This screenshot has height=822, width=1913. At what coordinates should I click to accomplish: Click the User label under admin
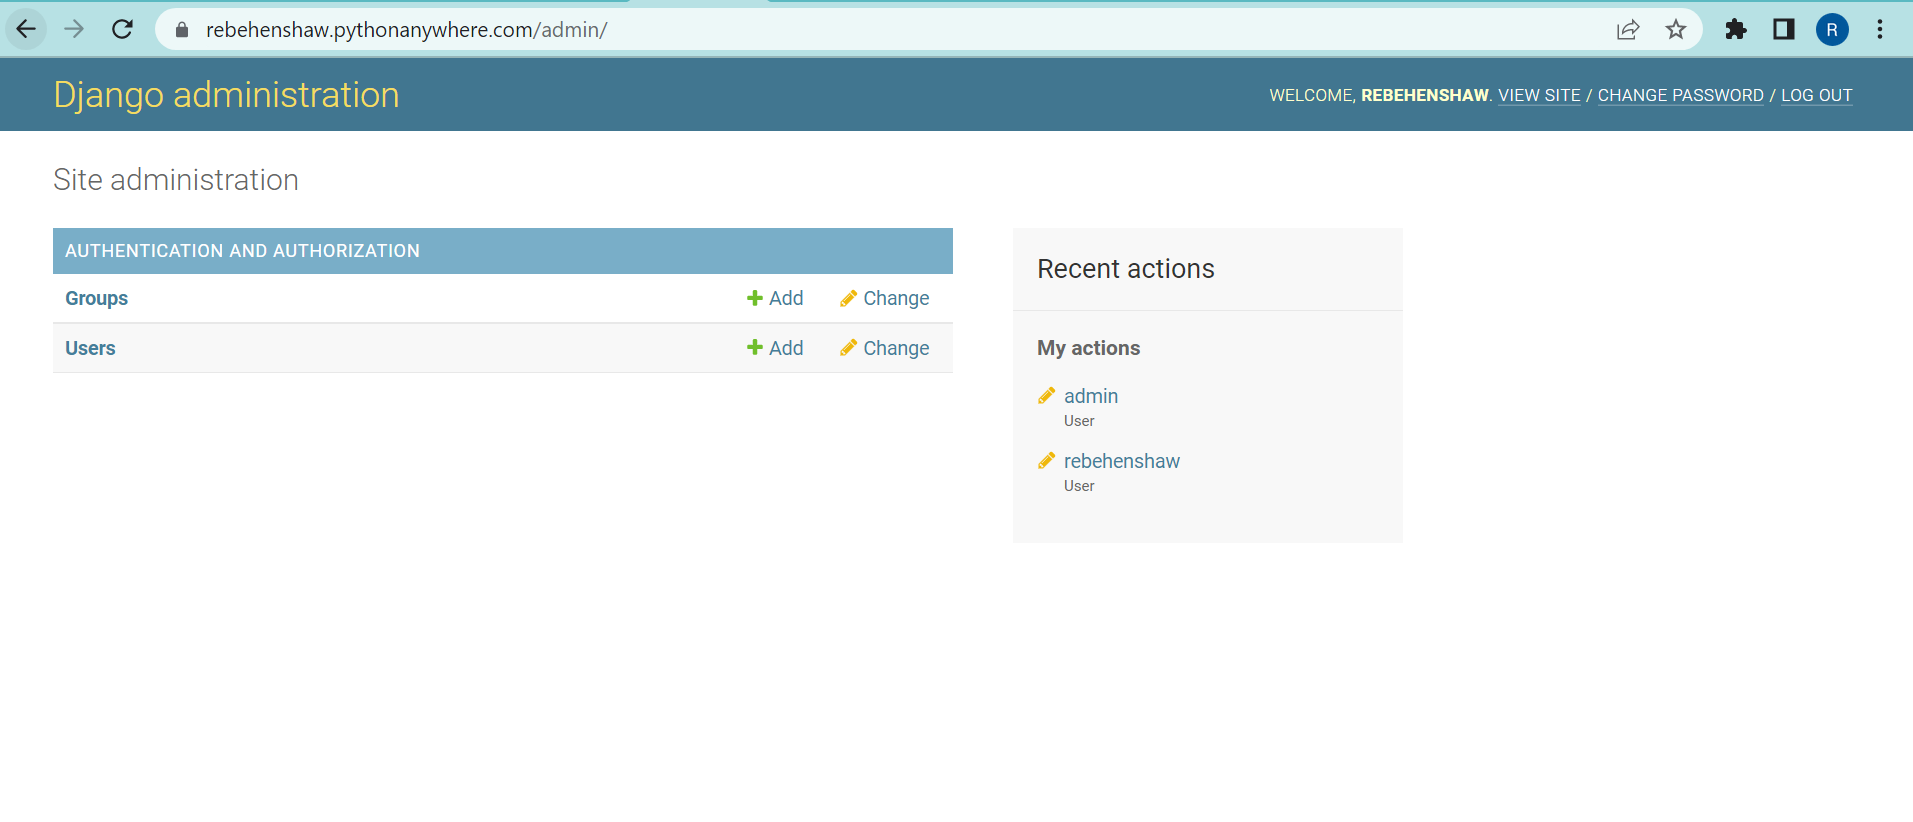(1079, 421)
